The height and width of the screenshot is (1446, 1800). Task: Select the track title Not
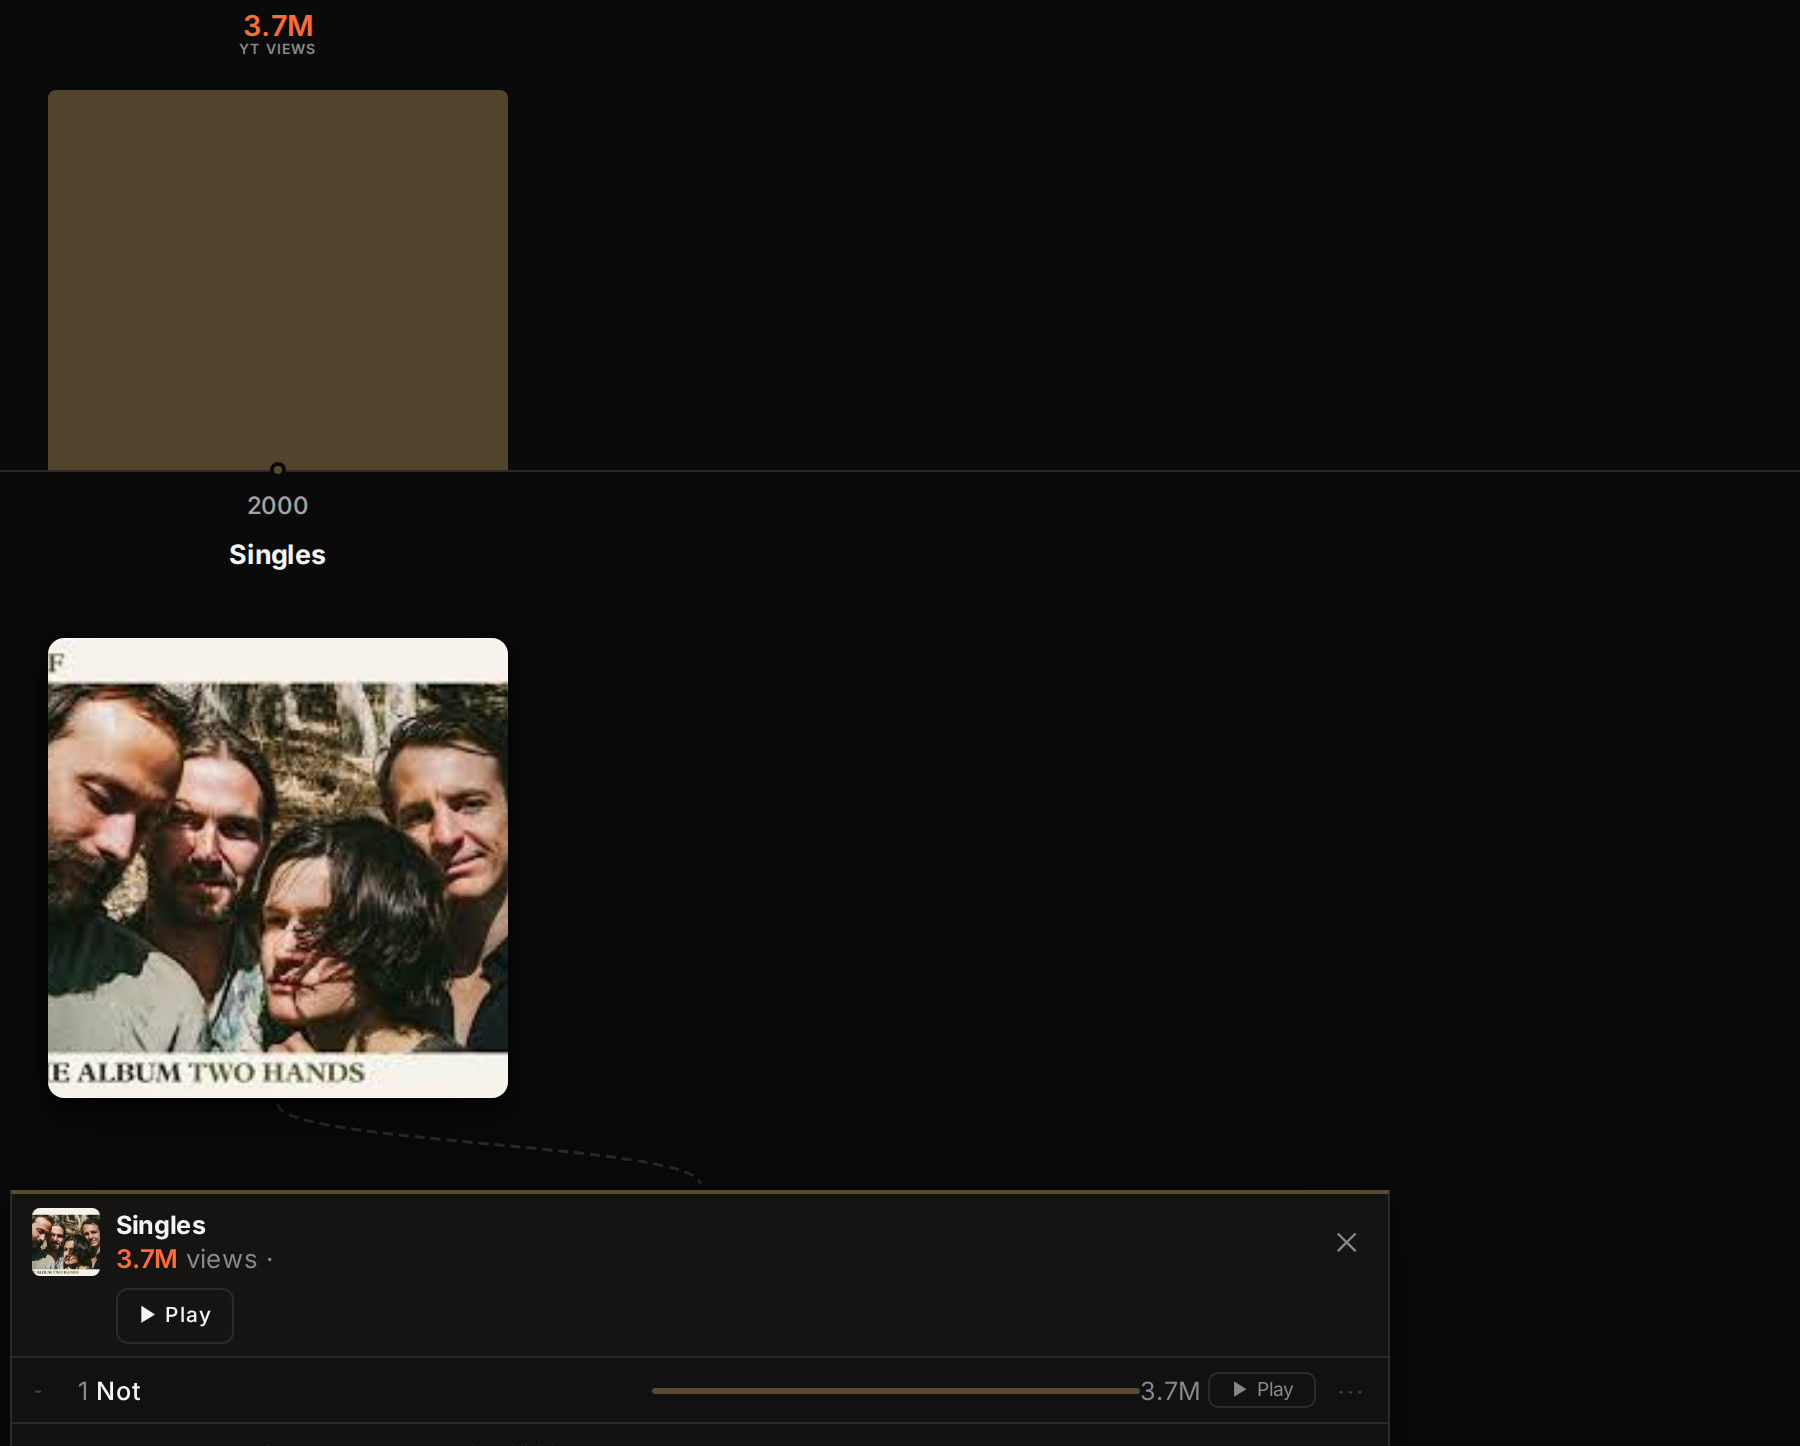pos(118,1391)
